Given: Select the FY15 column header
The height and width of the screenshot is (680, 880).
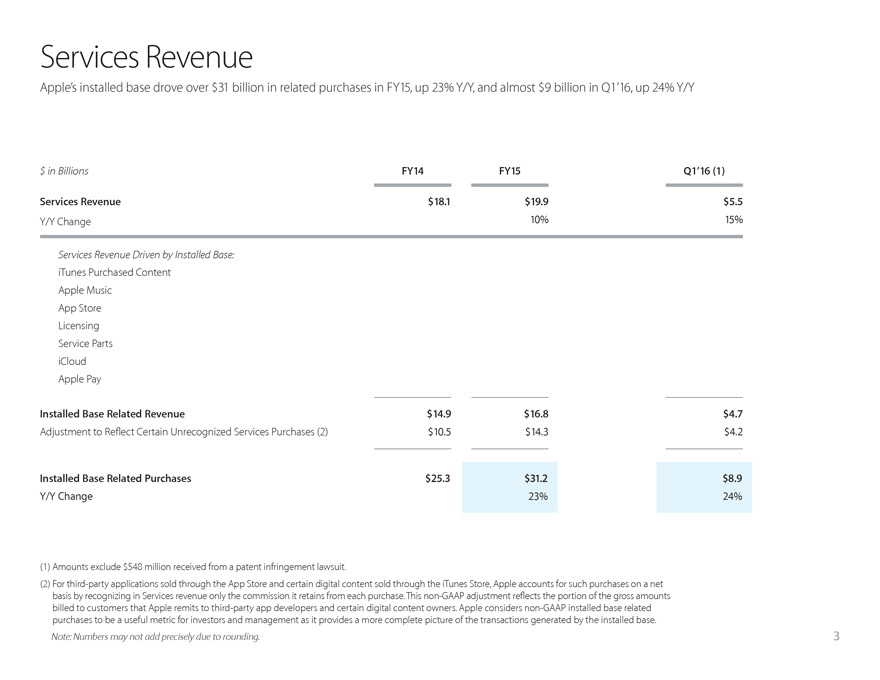Looking at the screenshot, I should coord(509,171).
